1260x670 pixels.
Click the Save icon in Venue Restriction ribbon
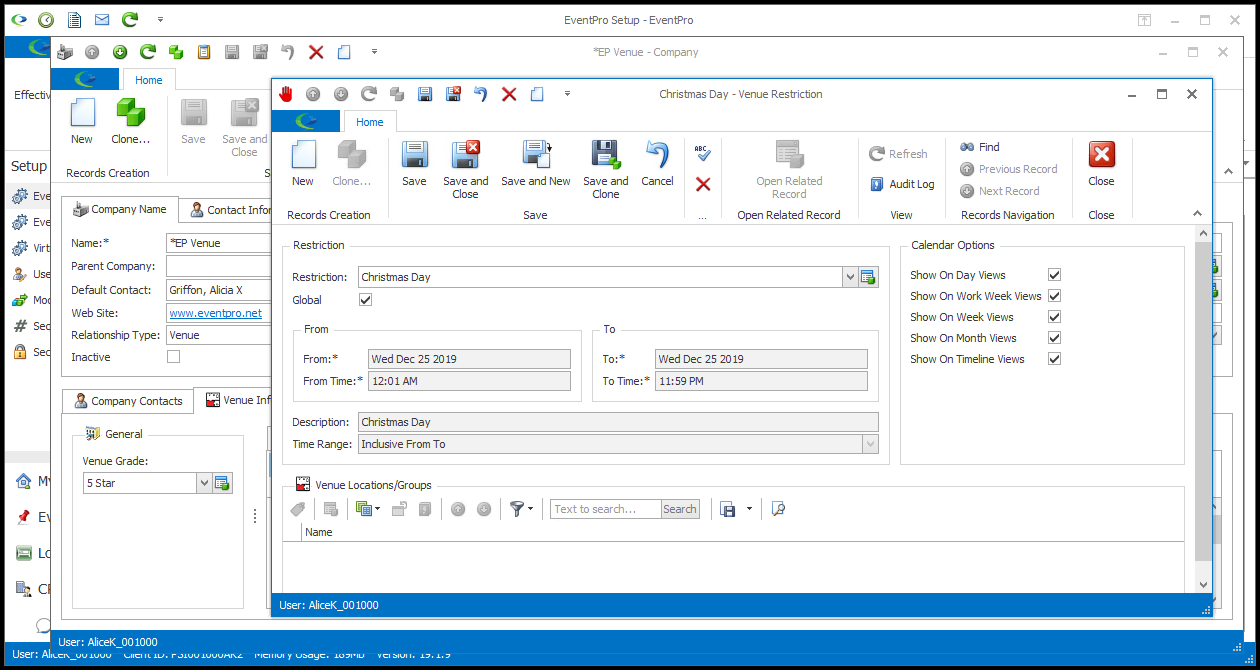pos(414,163)
